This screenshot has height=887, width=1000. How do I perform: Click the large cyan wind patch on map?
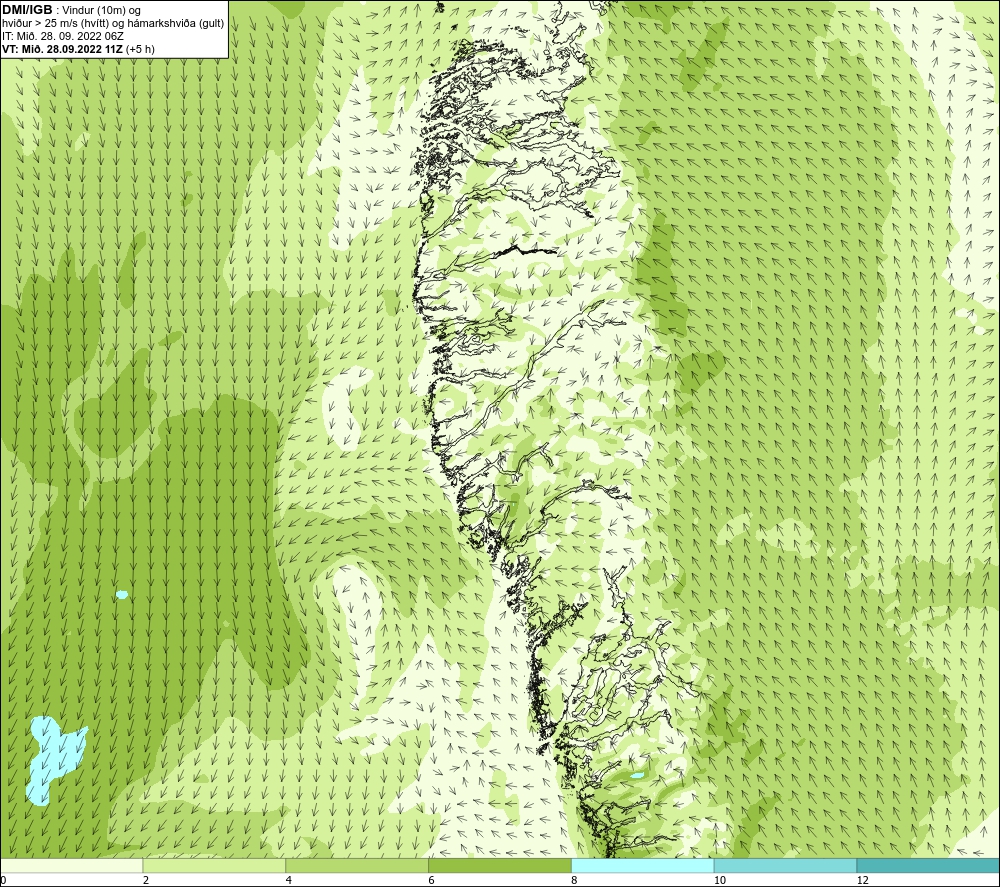pyautogui.click(x=52, y=758)
